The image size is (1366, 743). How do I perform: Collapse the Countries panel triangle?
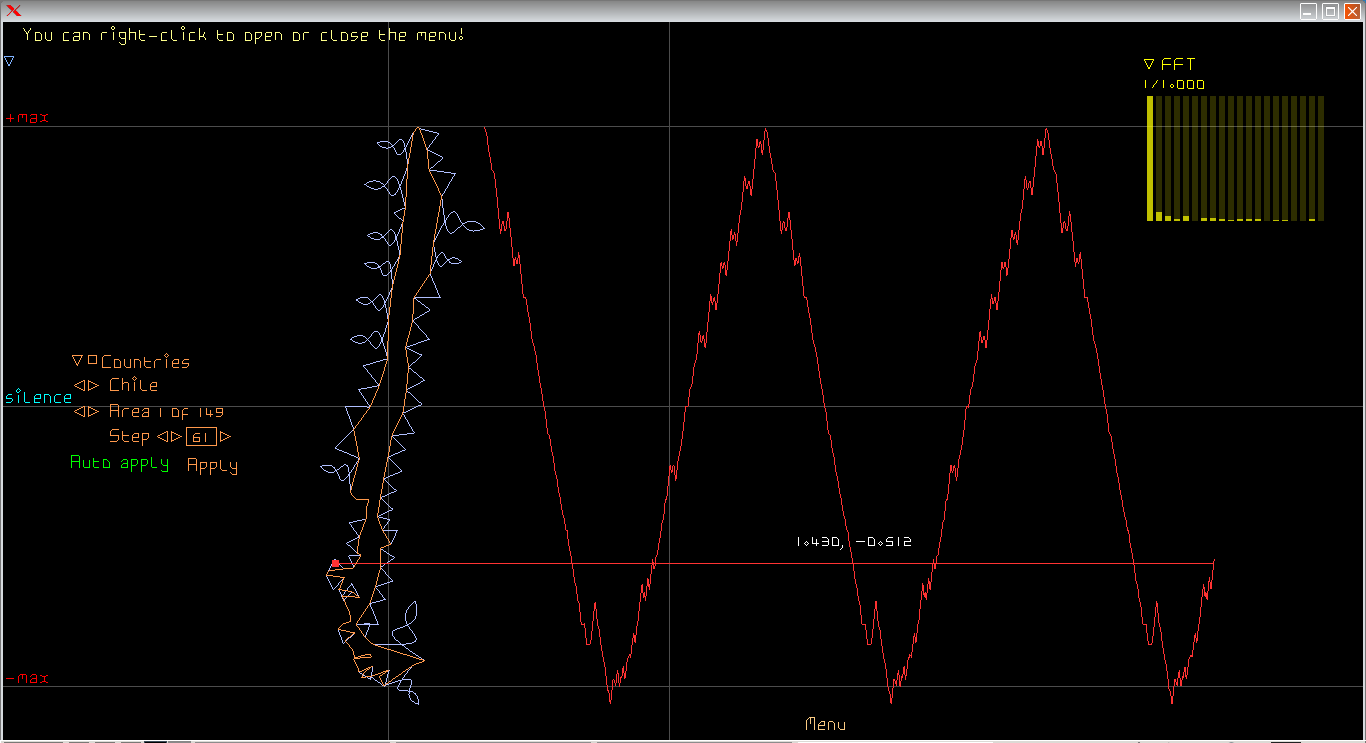(x=77, y=361)
